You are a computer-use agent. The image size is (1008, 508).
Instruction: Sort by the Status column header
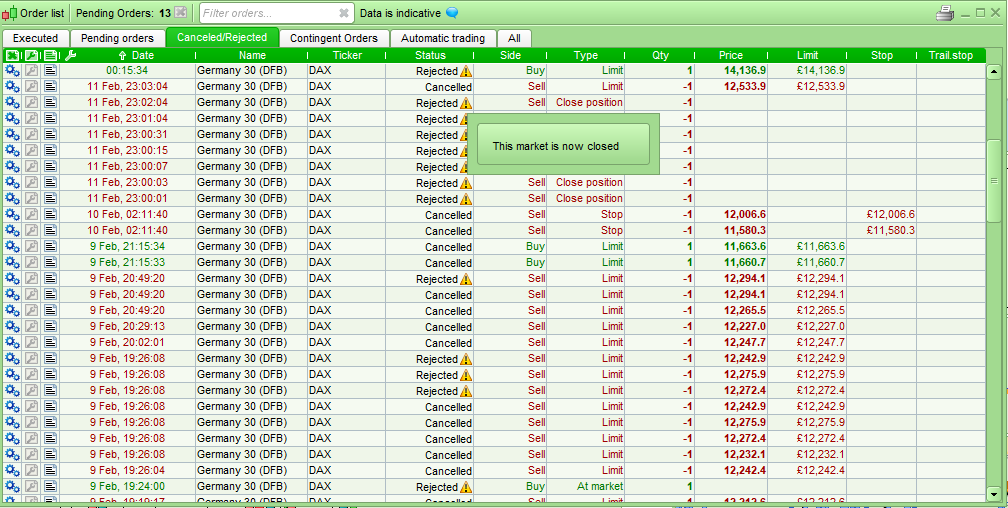pos(430,55)
